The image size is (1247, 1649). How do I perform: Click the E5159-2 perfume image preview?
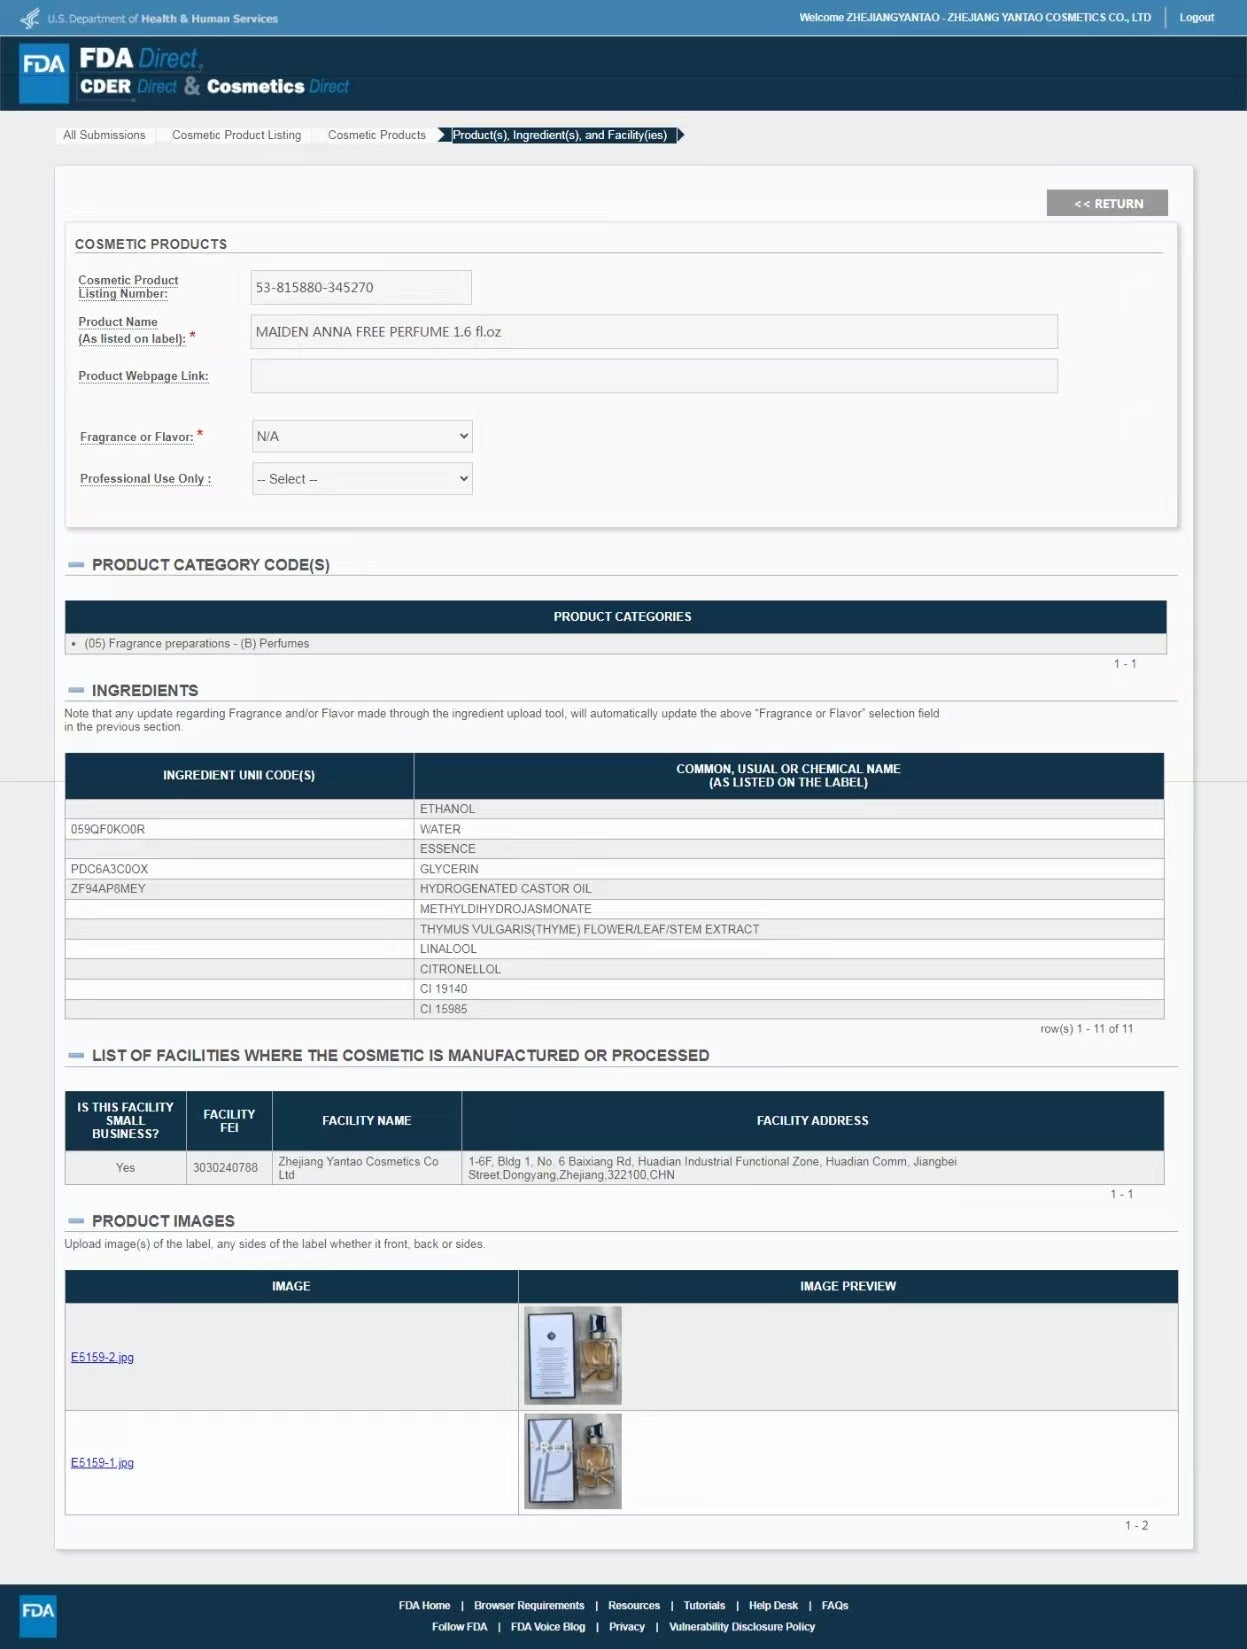573,1356
